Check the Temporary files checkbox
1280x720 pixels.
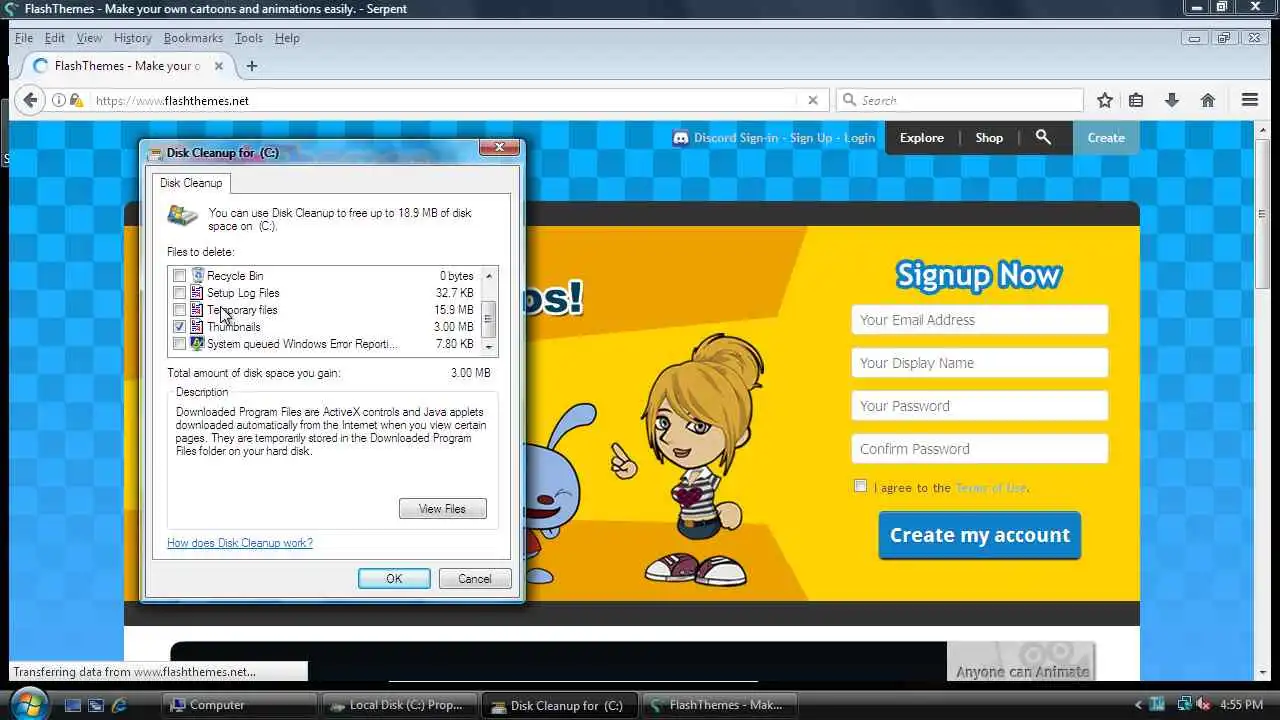pos(179,310)
